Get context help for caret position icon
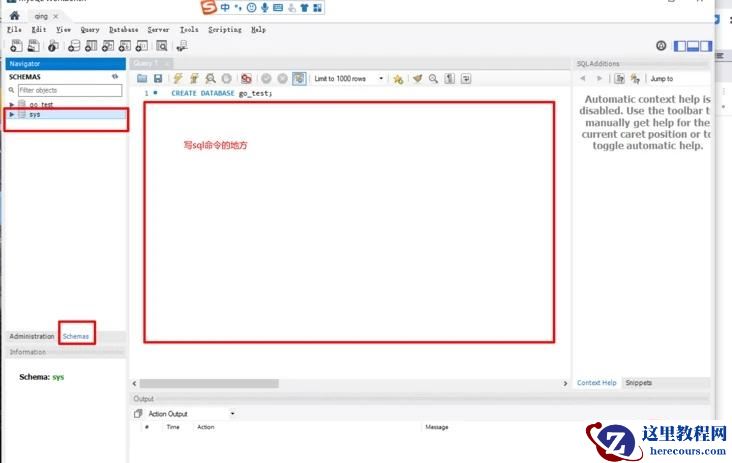The height and width of the screenshot is (463, 732). coord(619,78)
